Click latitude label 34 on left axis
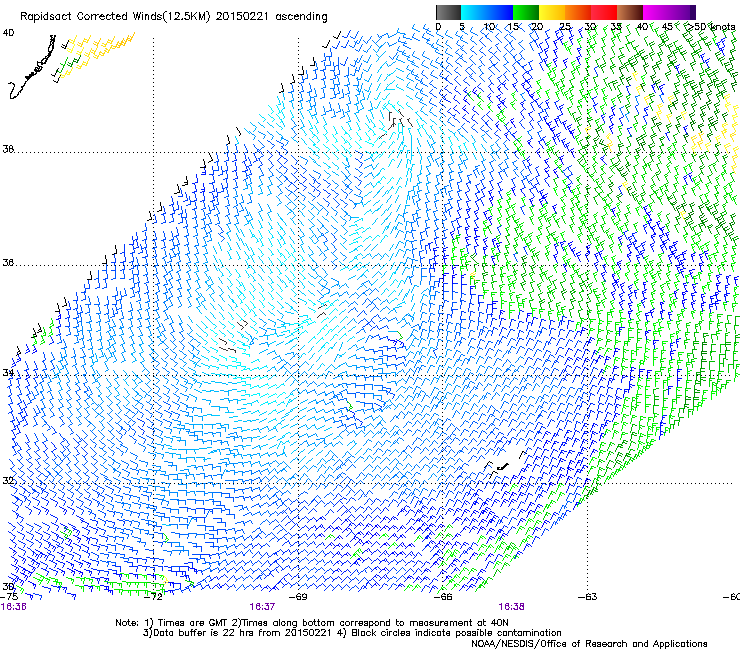 click(8, 373)
